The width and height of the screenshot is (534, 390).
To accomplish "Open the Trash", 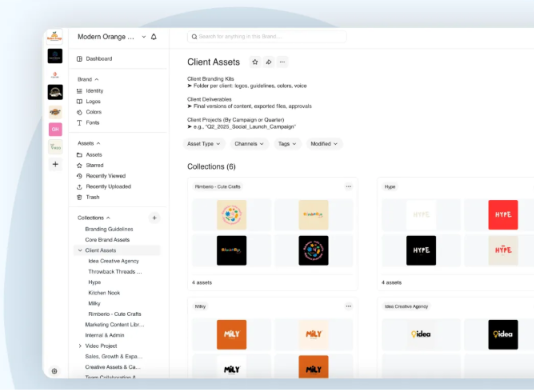I will tap(92, 197).
